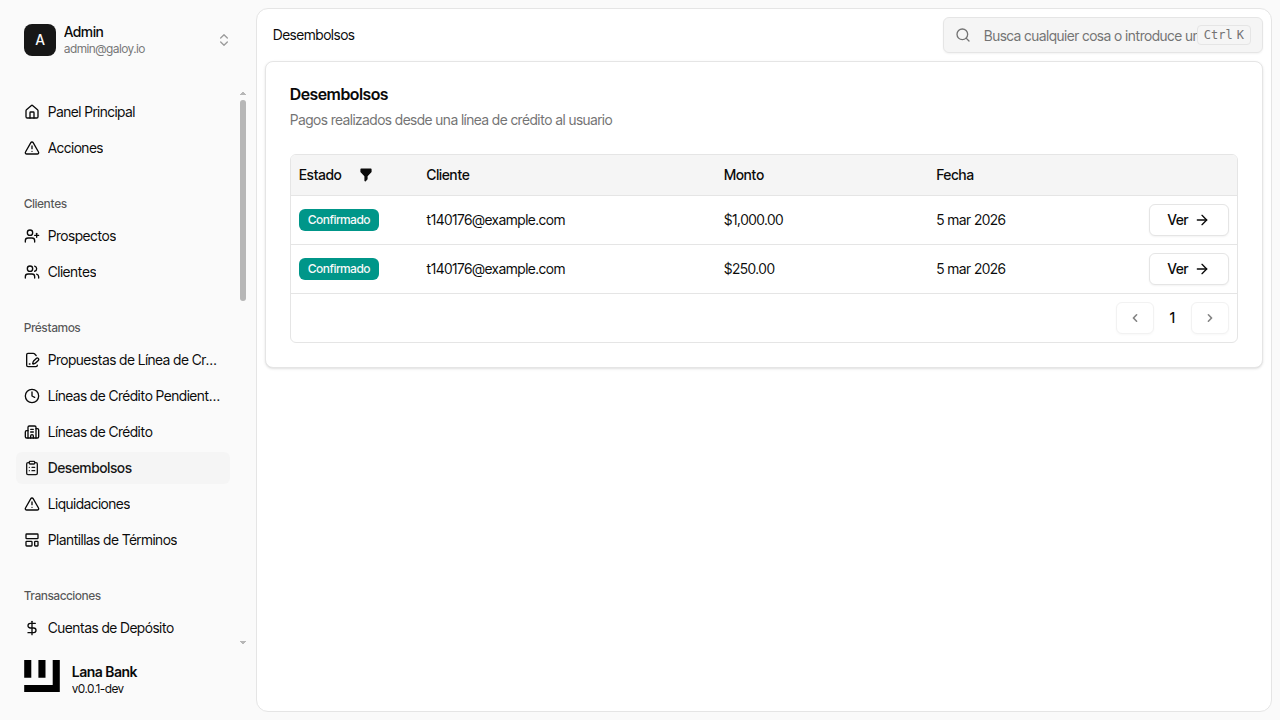Click the Estado column filter funnel icon
1280x720 pixels.
pyautogui.click(x=366, y=175)
